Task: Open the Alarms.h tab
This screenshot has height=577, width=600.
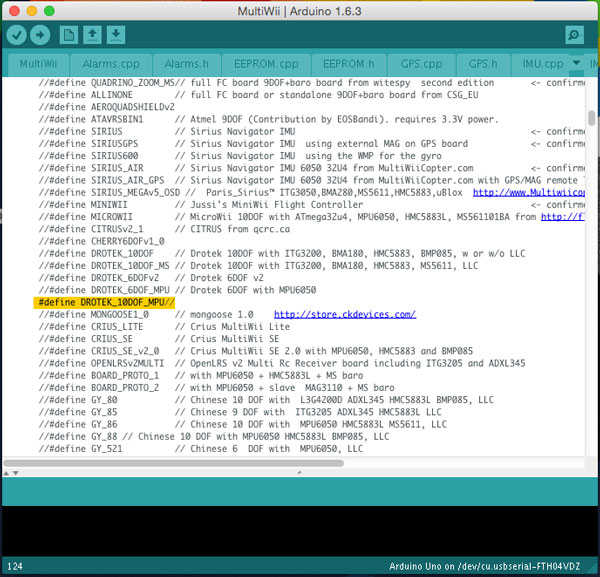Action: point(187,64)
